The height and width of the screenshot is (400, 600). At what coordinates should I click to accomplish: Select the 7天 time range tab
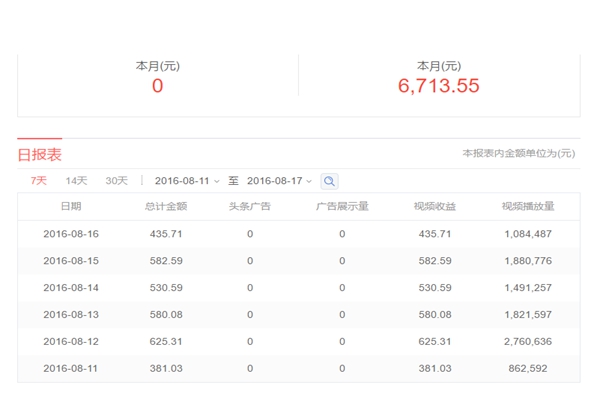coord(39,181)
